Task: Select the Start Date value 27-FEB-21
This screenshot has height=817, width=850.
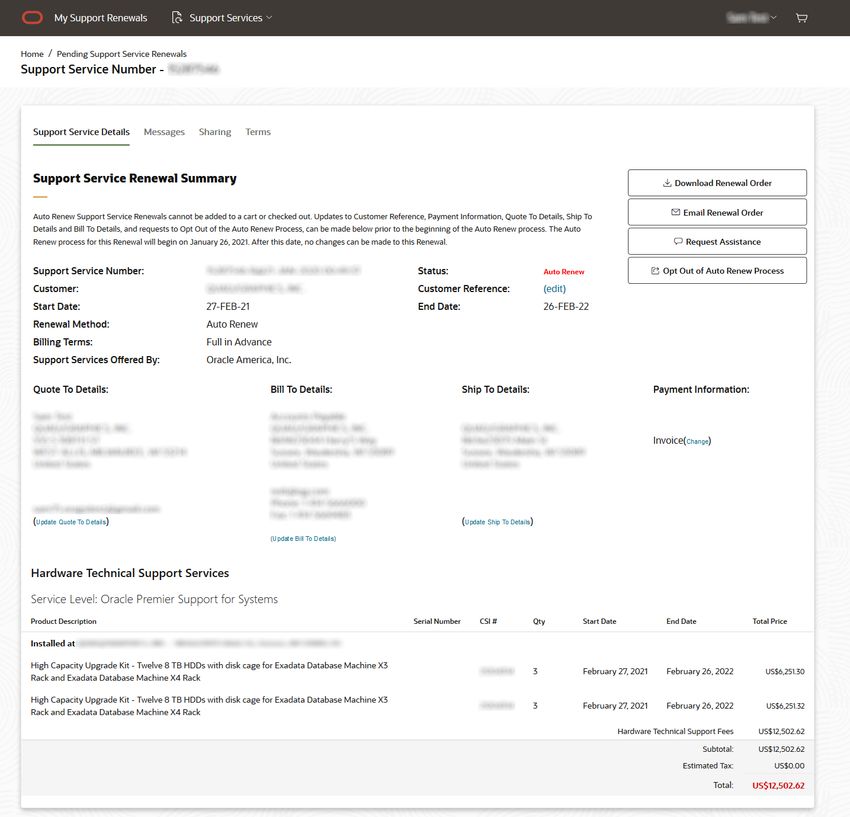Action: click(228, 306)
